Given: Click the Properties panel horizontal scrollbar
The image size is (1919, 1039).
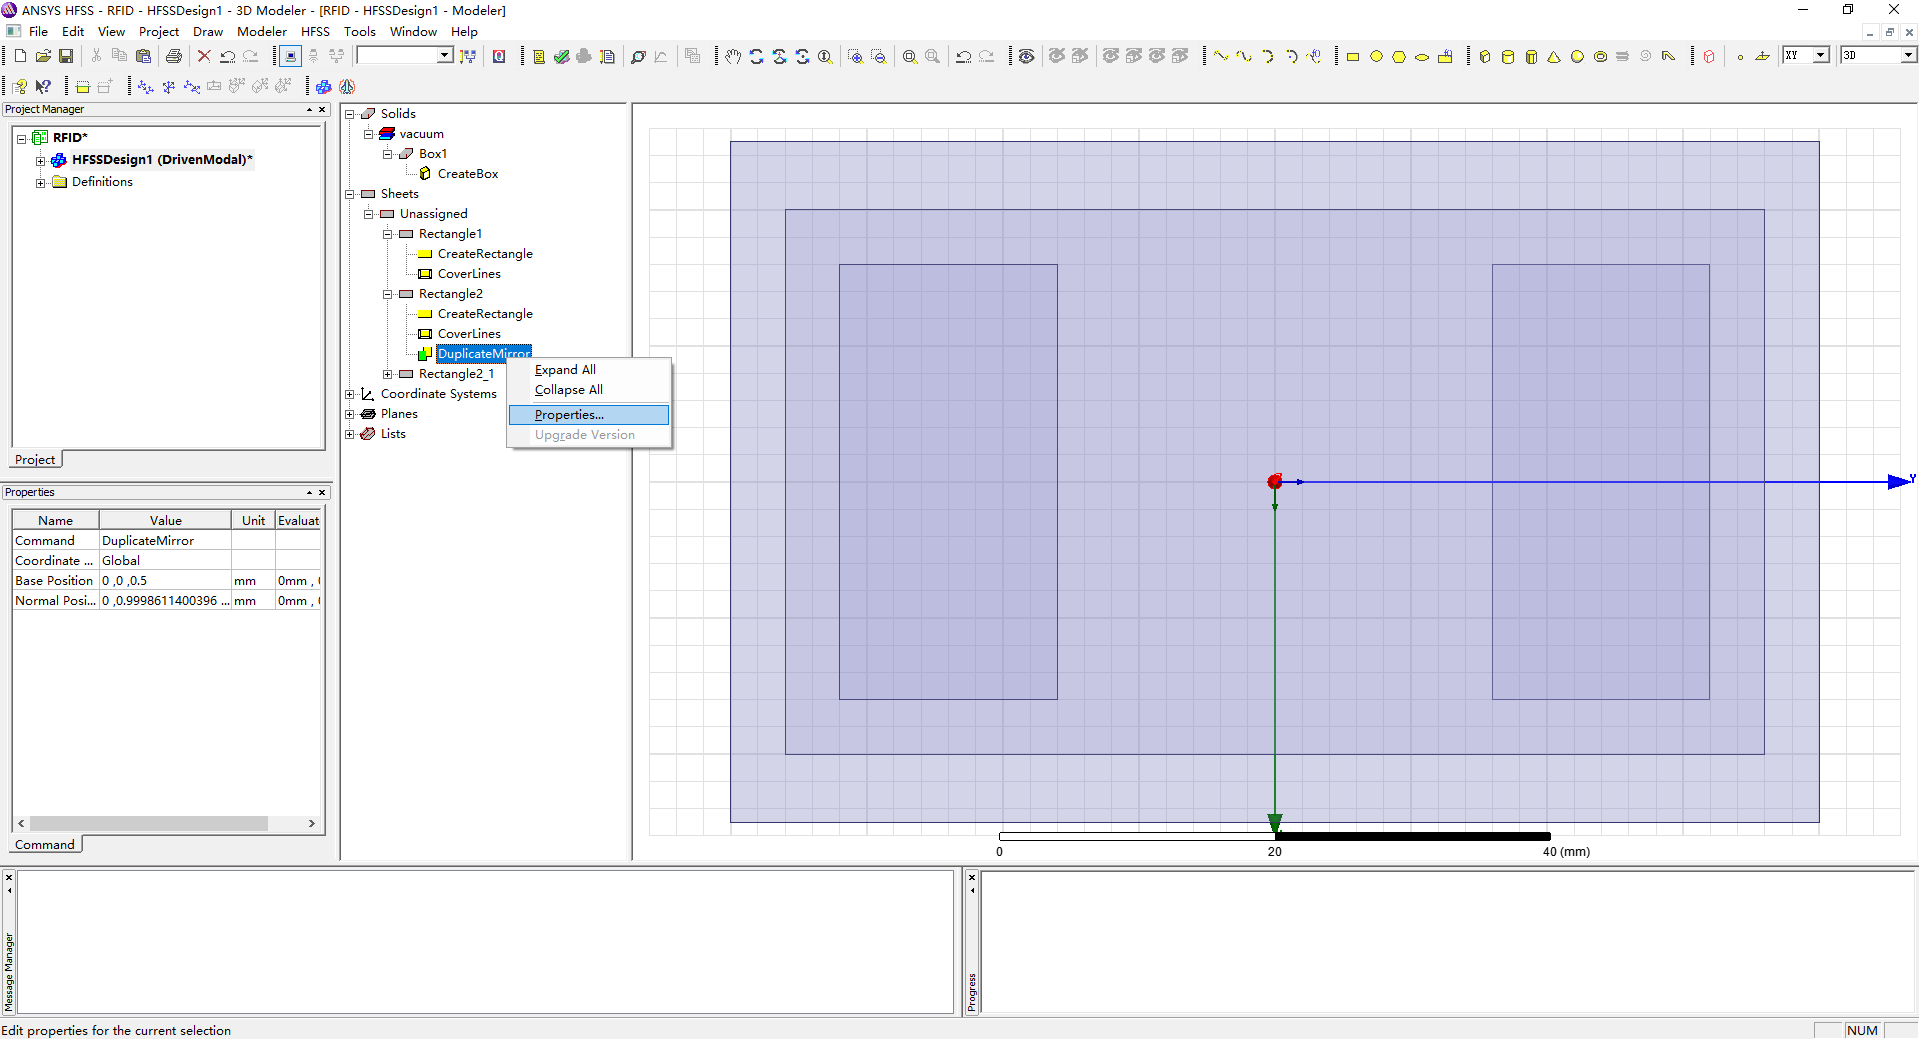Looking at the screenshot, I should 148,824.
